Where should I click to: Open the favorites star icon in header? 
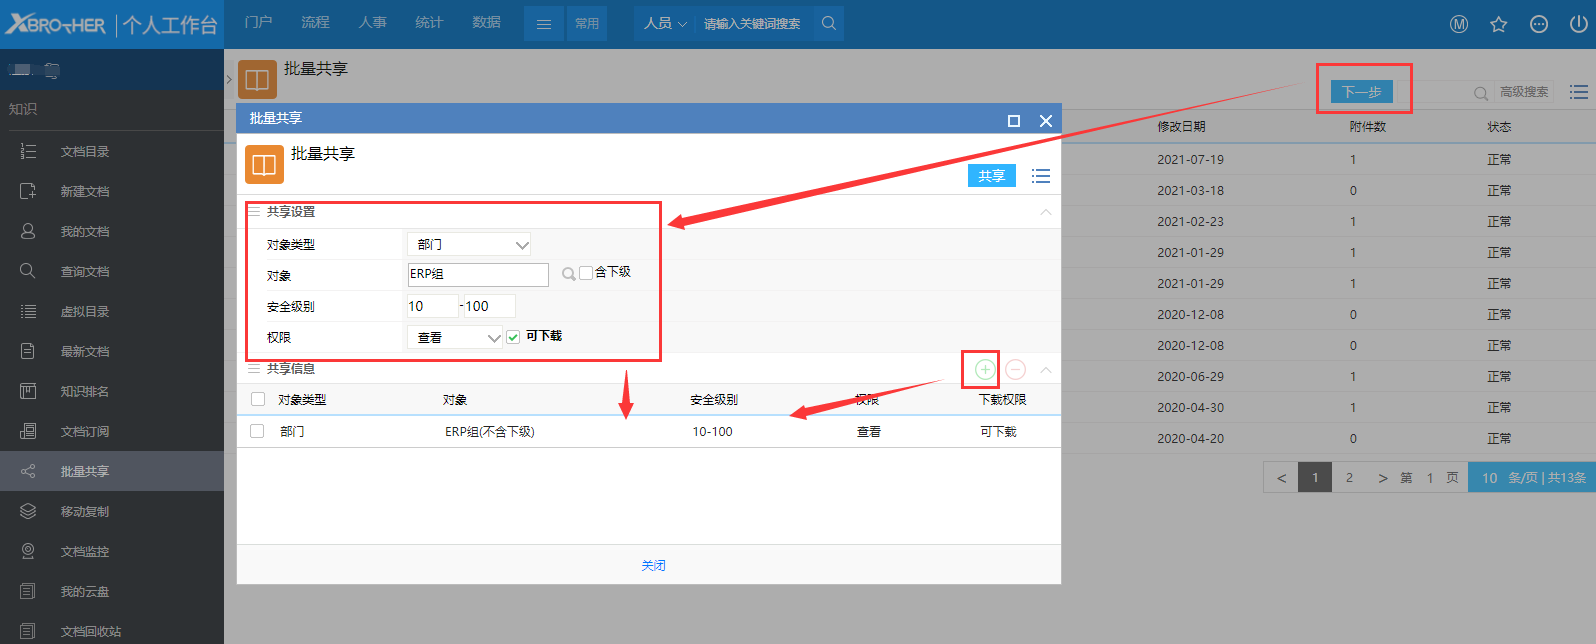tap(1498, 24)
